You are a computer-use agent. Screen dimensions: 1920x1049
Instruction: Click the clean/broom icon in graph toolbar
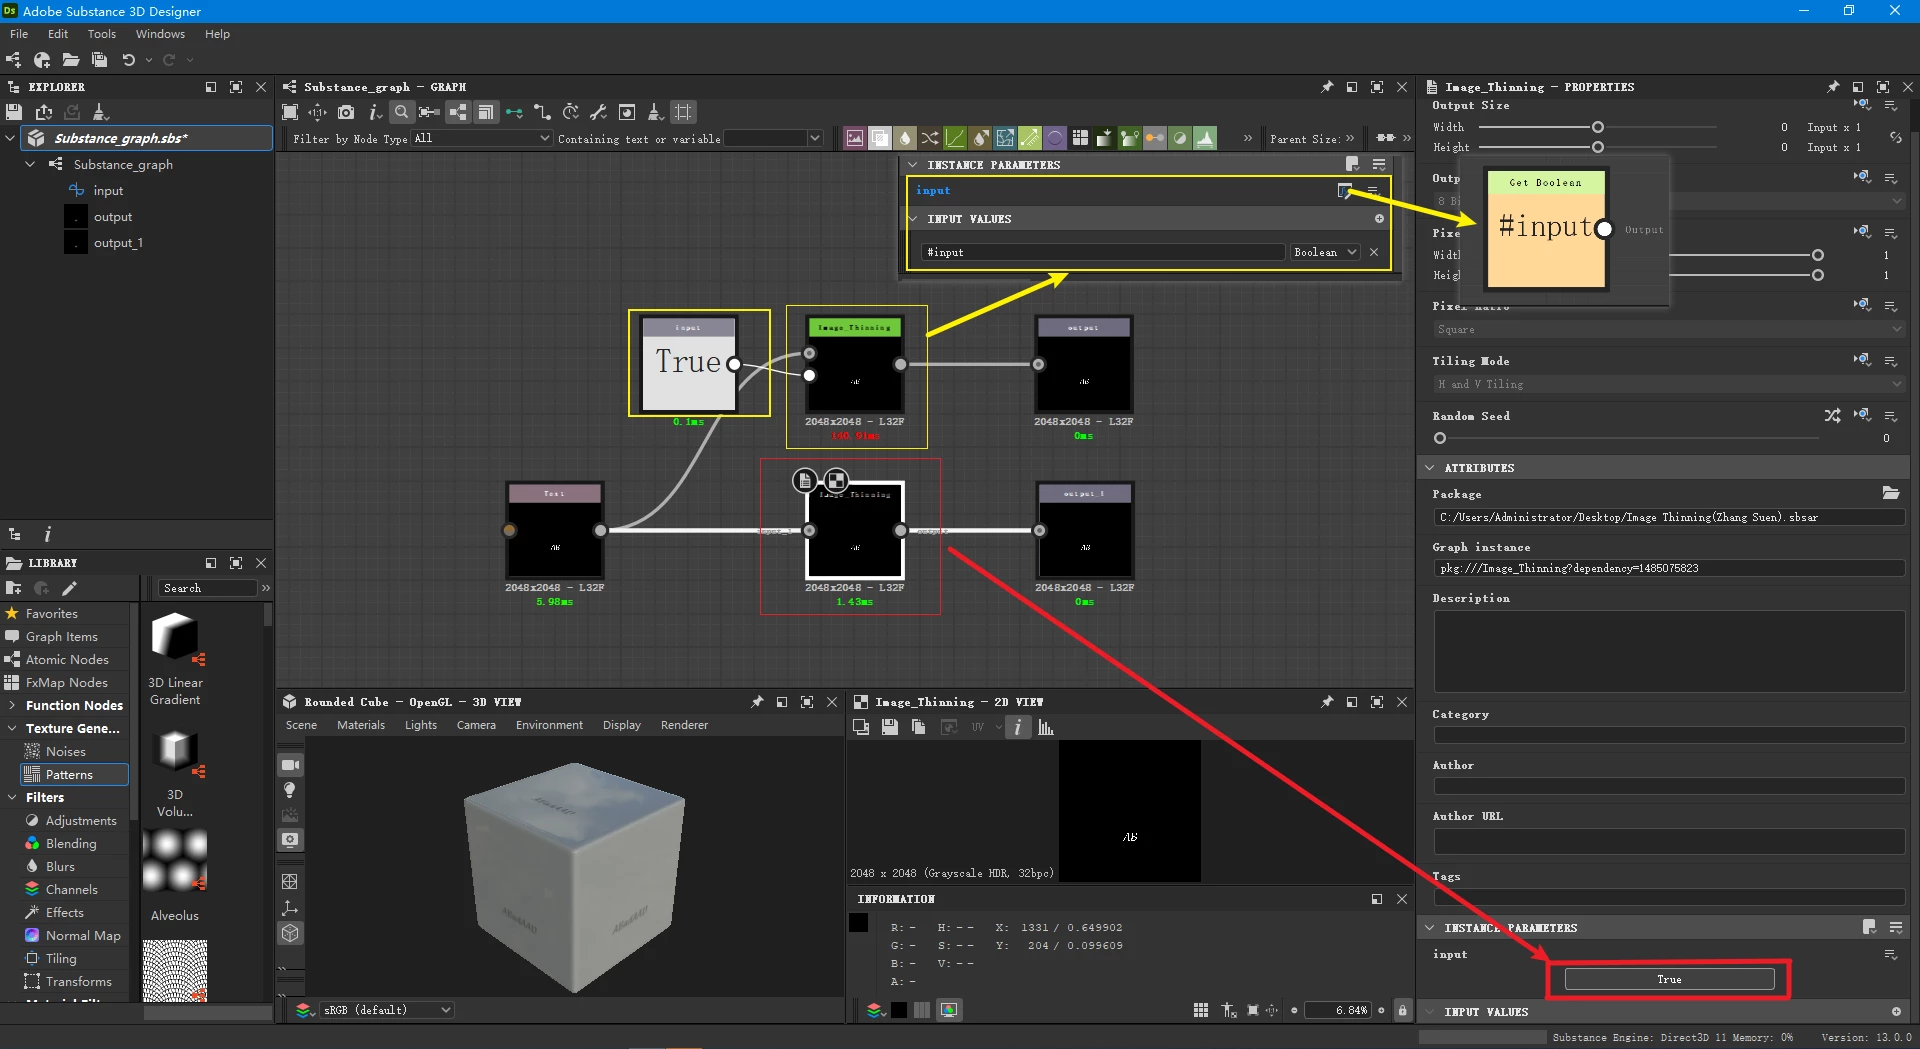pyautogui.click(x=655, y=112)
